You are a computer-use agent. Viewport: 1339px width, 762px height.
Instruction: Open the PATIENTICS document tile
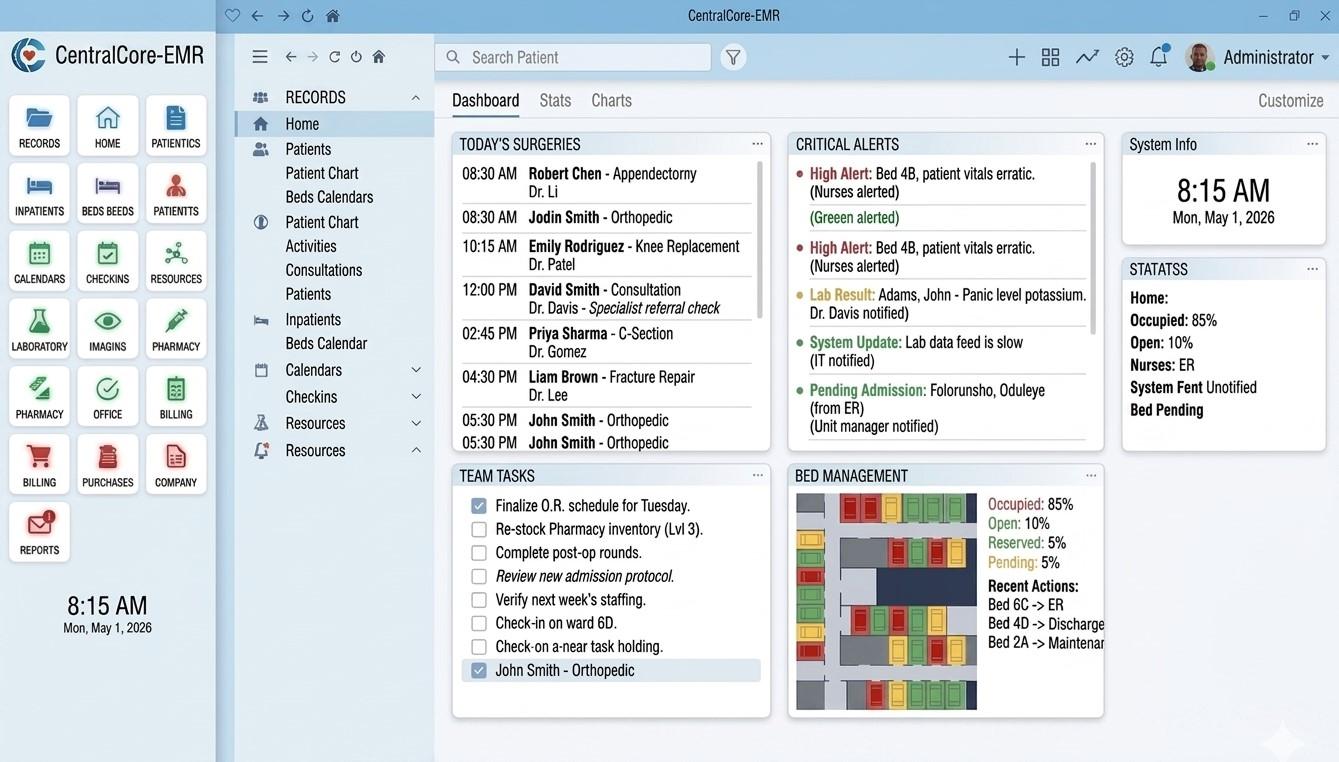(176, 125)
